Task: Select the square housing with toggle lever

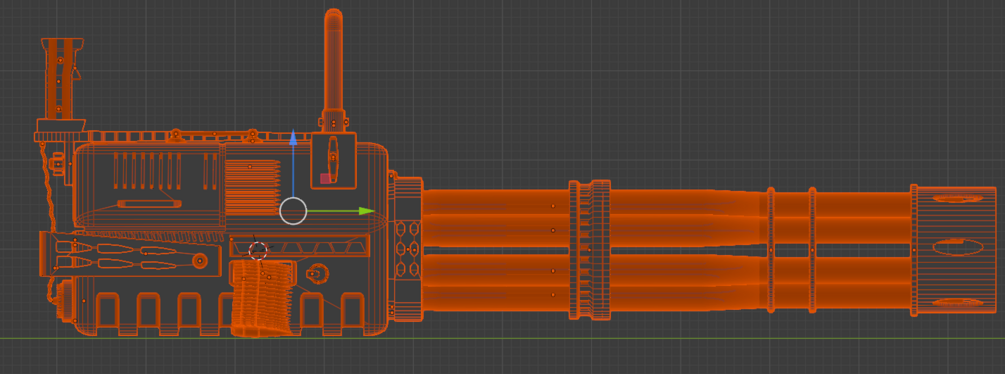Action: (334, 161)
